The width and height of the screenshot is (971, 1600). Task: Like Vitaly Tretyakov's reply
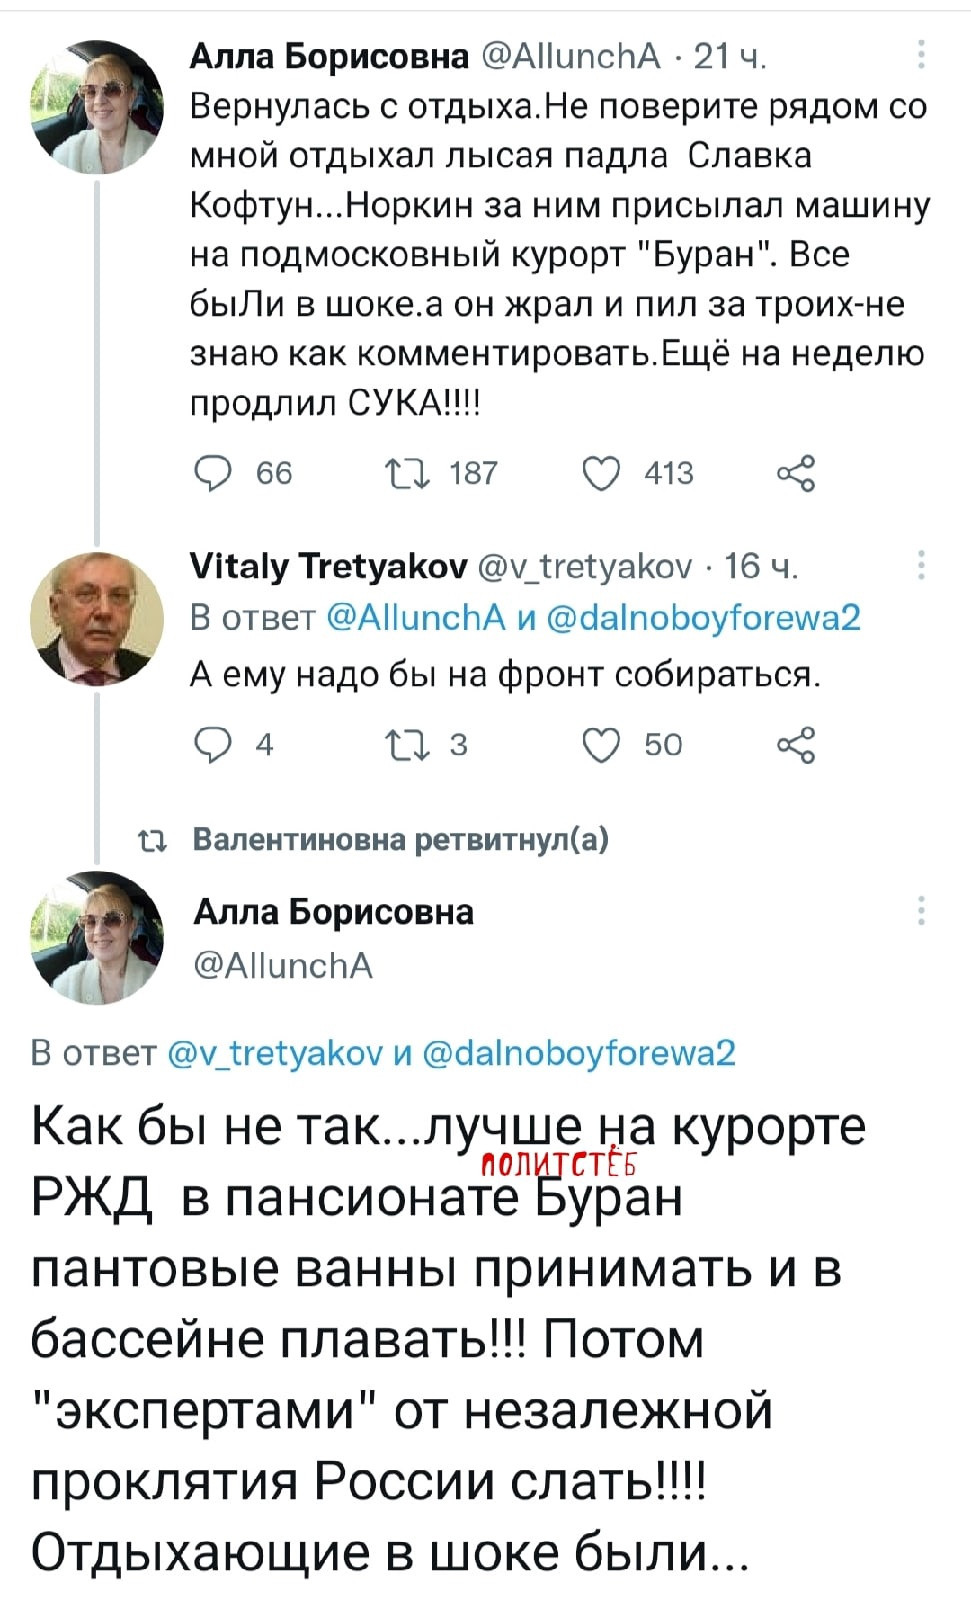(601, 745)
